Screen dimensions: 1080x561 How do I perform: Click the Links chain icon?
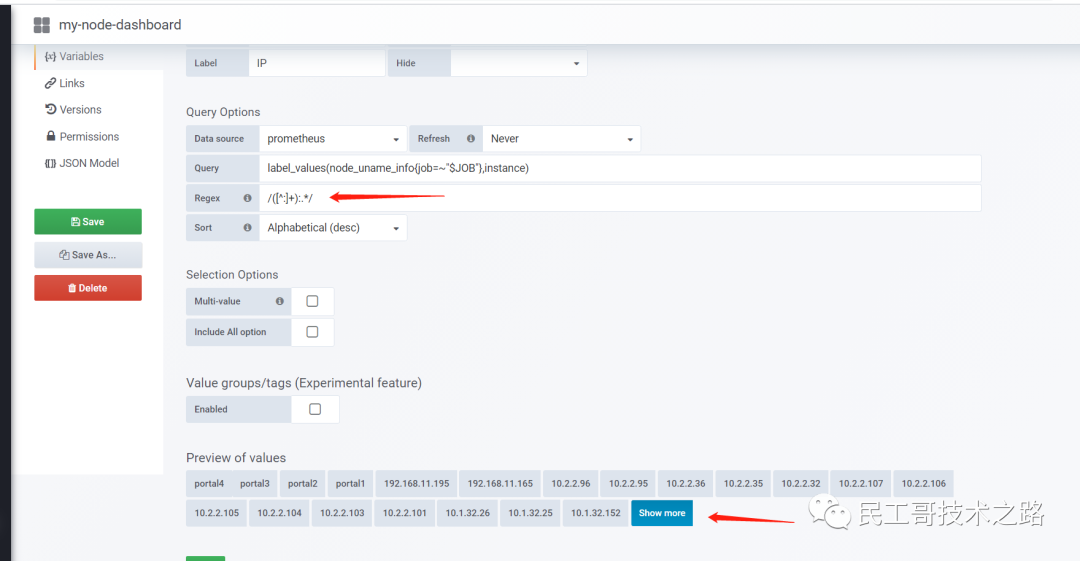(x=50, y=83)
